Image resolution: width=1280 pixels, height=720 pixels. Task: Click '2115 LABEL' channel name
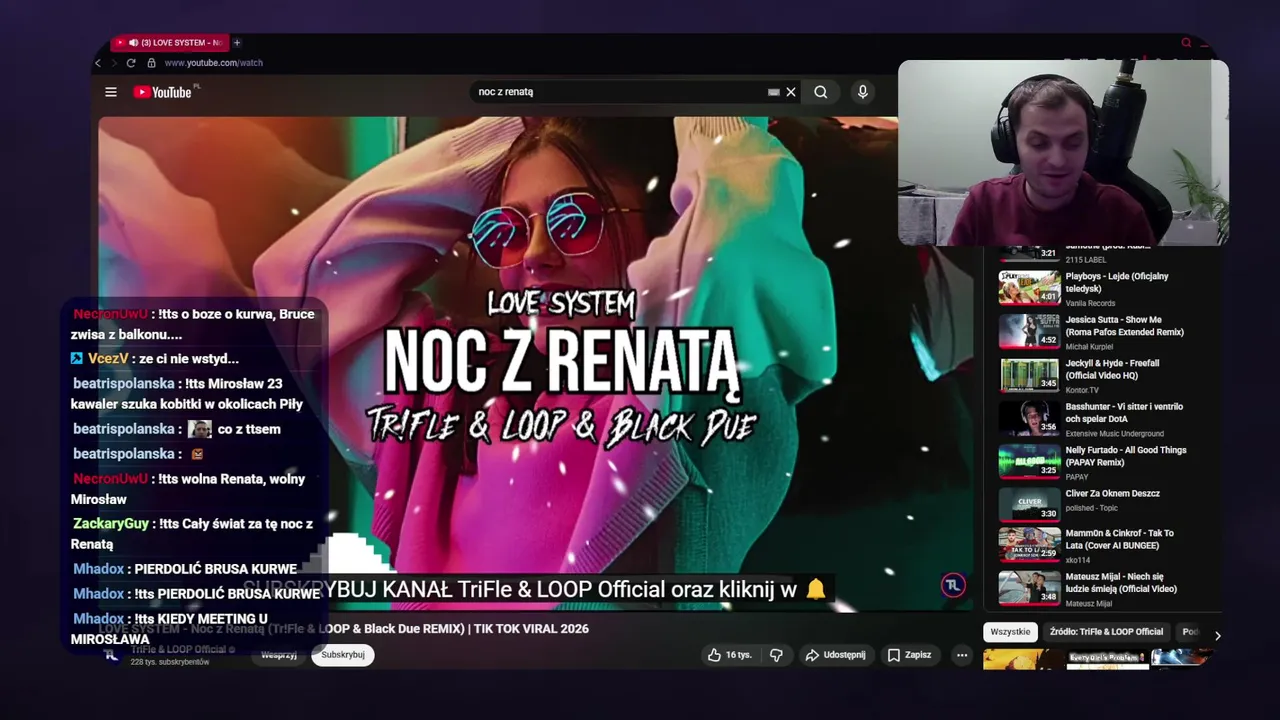click(x=1085, y=260)
